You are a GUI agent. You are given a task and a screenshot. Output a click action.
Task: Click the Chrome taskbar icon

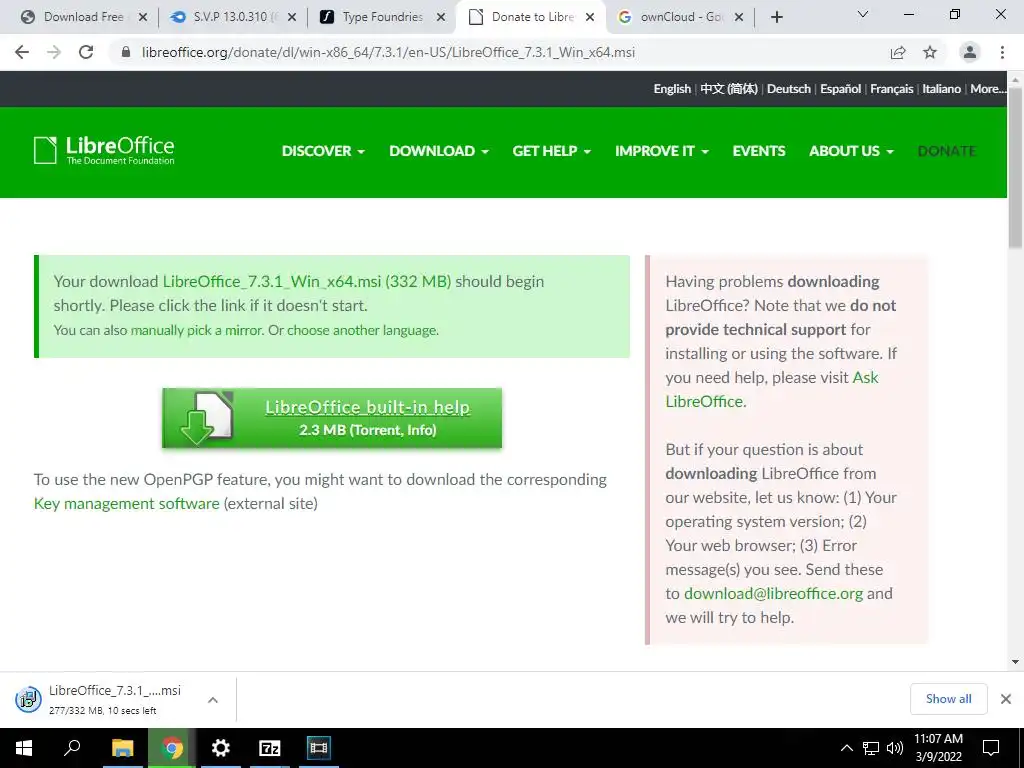172,748
